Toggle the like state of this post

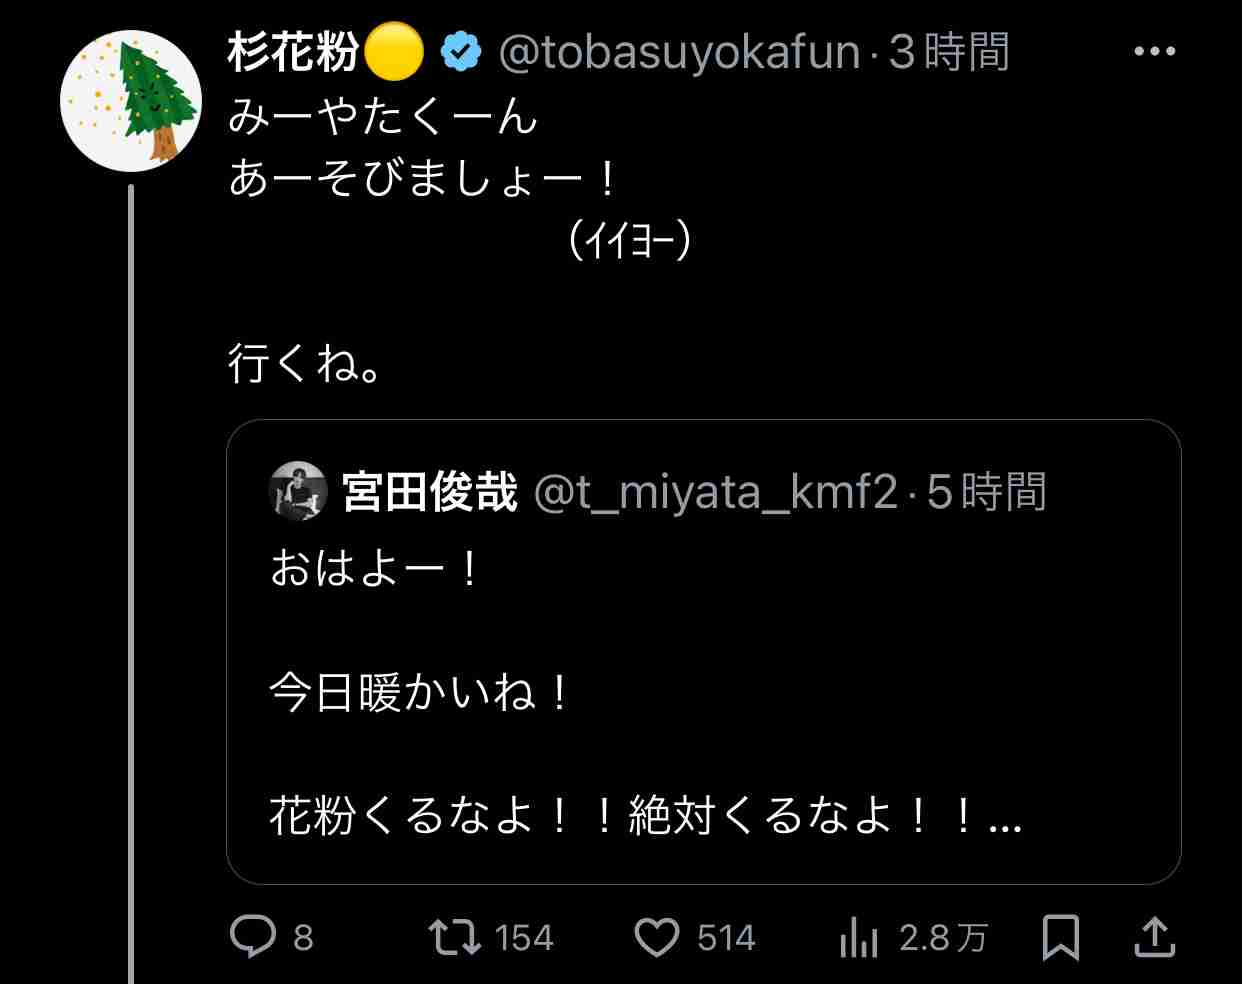660,938
